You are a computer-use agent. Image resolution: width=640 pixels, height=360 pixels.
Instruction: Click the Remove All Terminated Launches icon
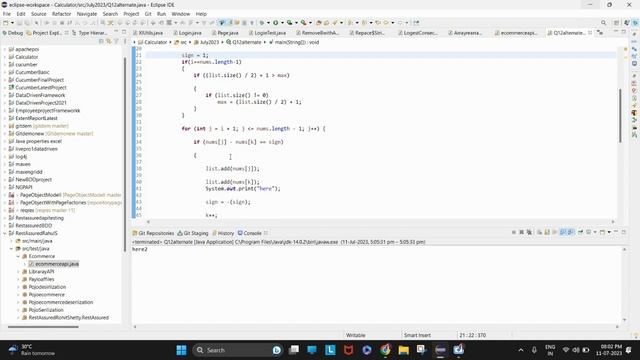(529, 232)
